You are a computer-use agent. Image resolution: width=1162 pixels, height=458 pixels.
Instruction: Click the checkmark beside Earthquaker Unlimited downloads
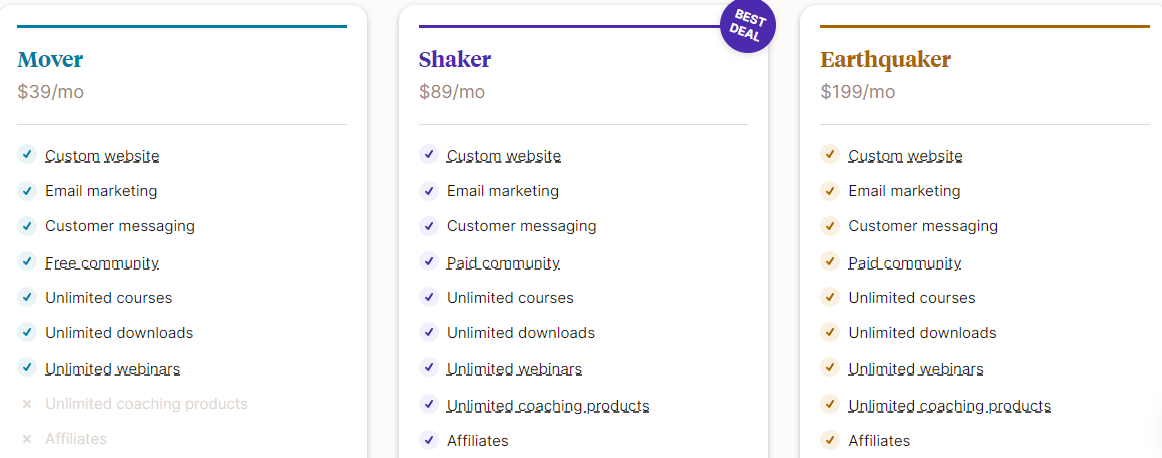click(829, 332)
